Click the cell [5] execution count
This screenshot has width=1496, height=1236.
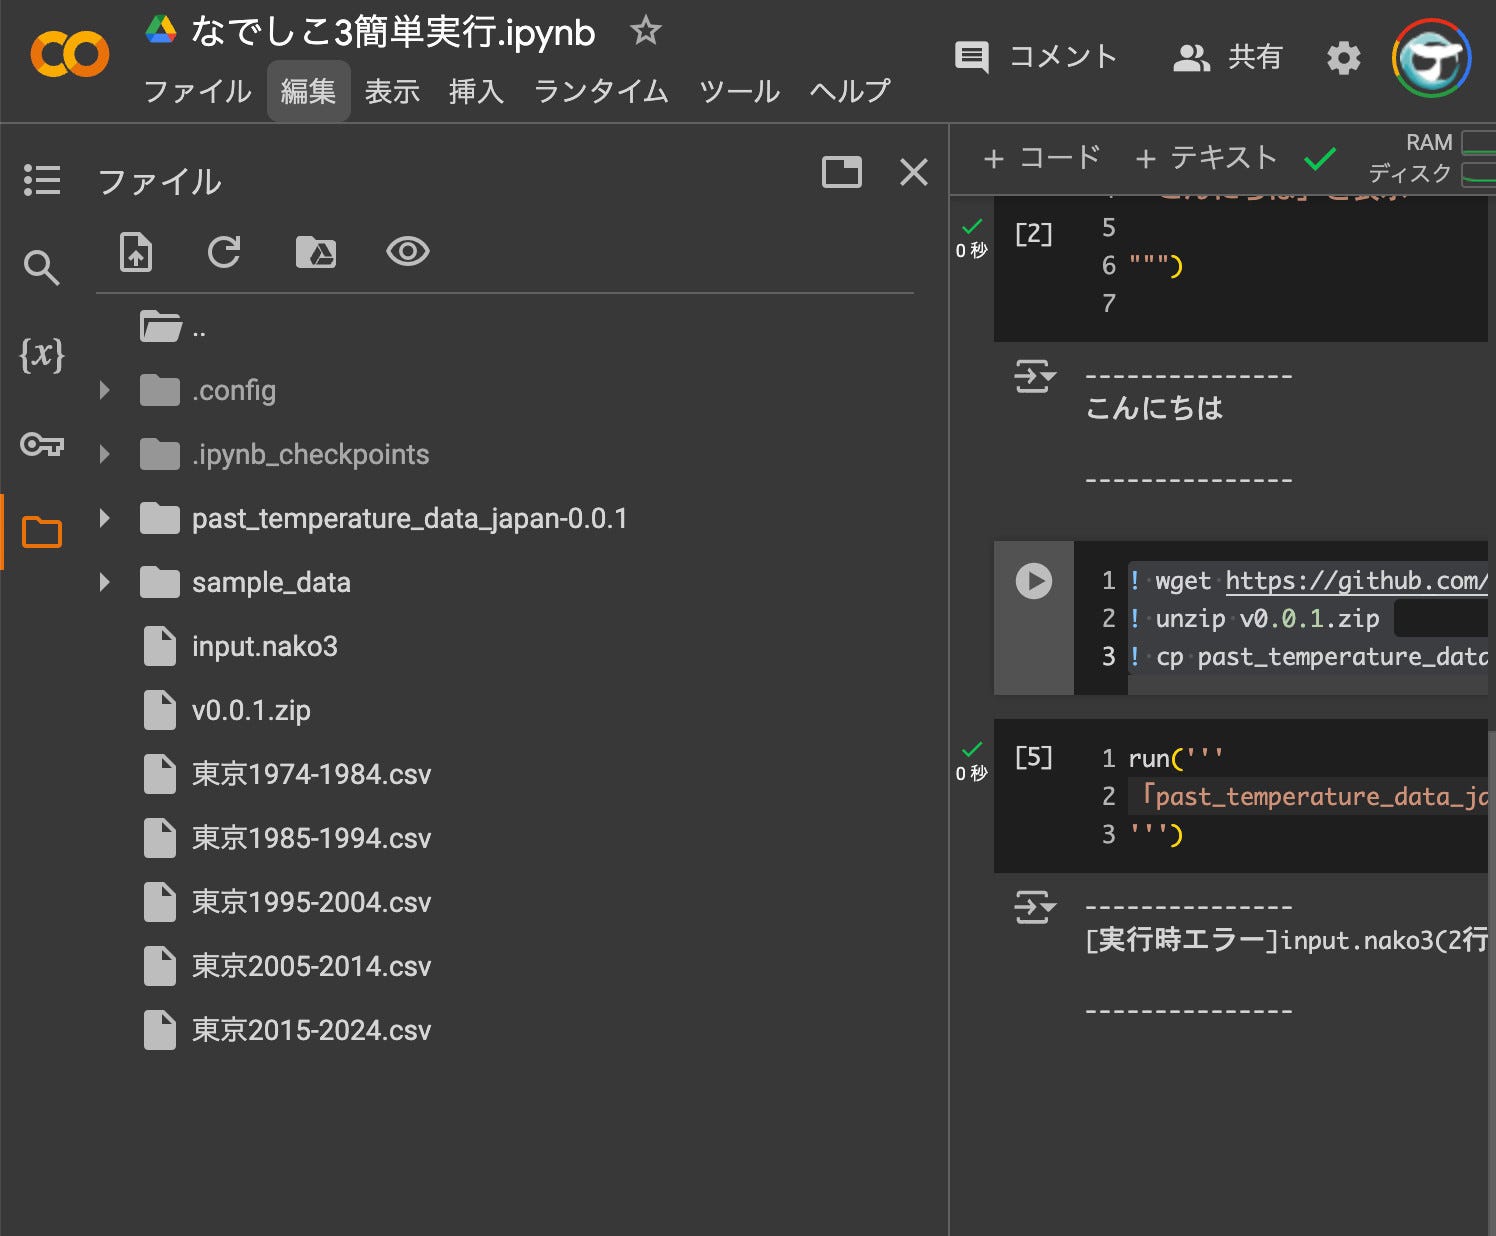(x=1034, y=757)
